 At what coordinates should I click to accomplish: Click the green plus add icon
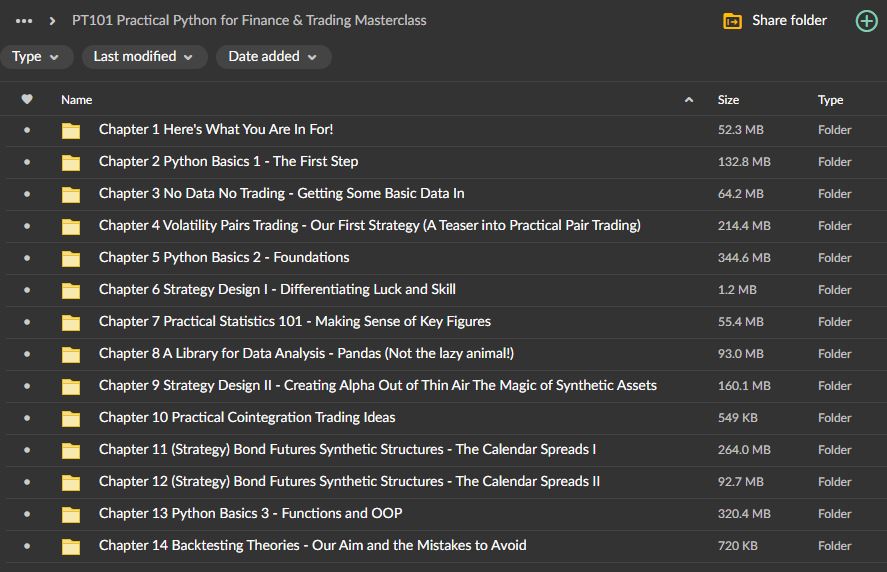pyautogui.click(x=866, y=21)
